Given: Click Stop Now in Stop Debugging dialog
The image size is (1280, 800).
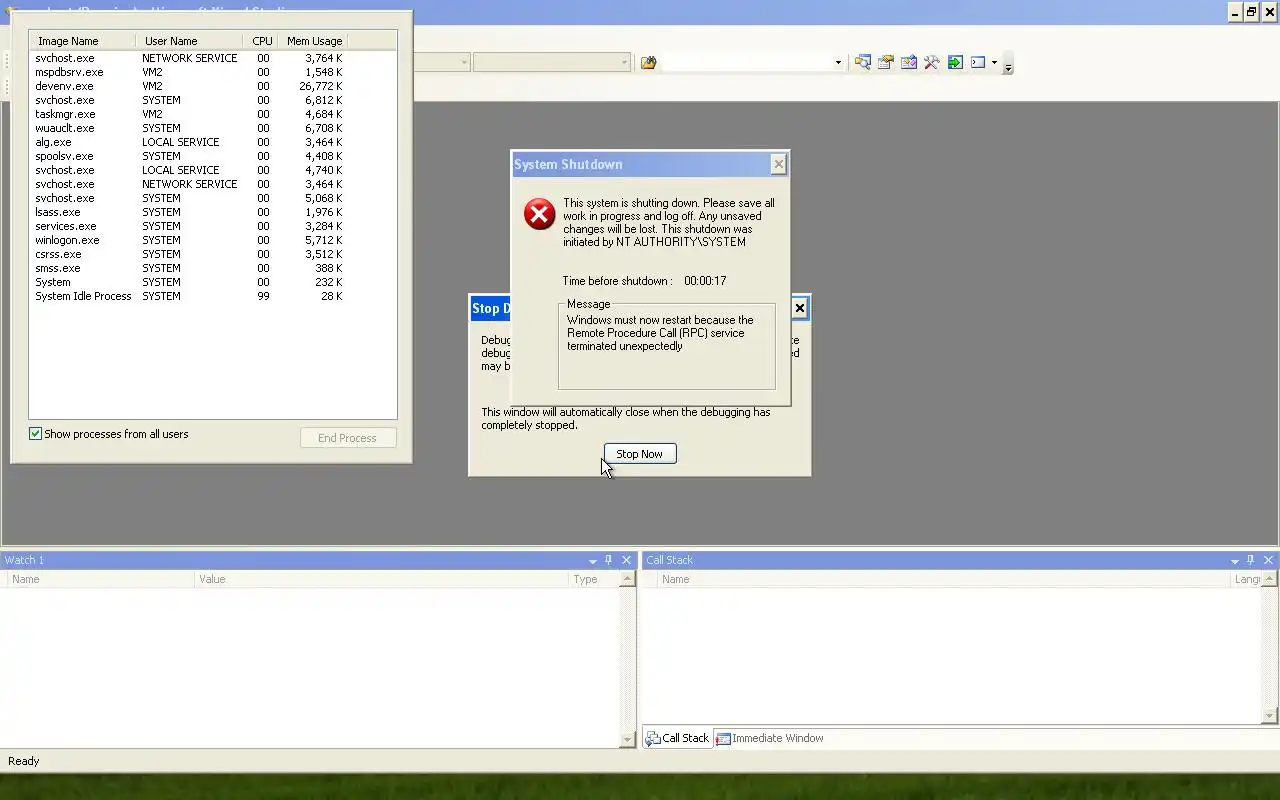Looking at the screenshot, I should pyautogui.click(x=640, y=454).
